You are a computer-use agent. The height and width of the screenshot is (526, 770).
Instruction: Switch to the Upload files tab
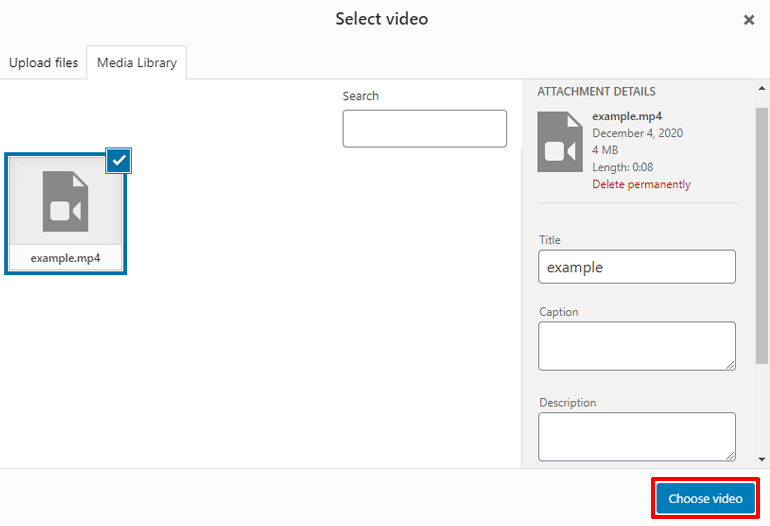tap(43, 63)
